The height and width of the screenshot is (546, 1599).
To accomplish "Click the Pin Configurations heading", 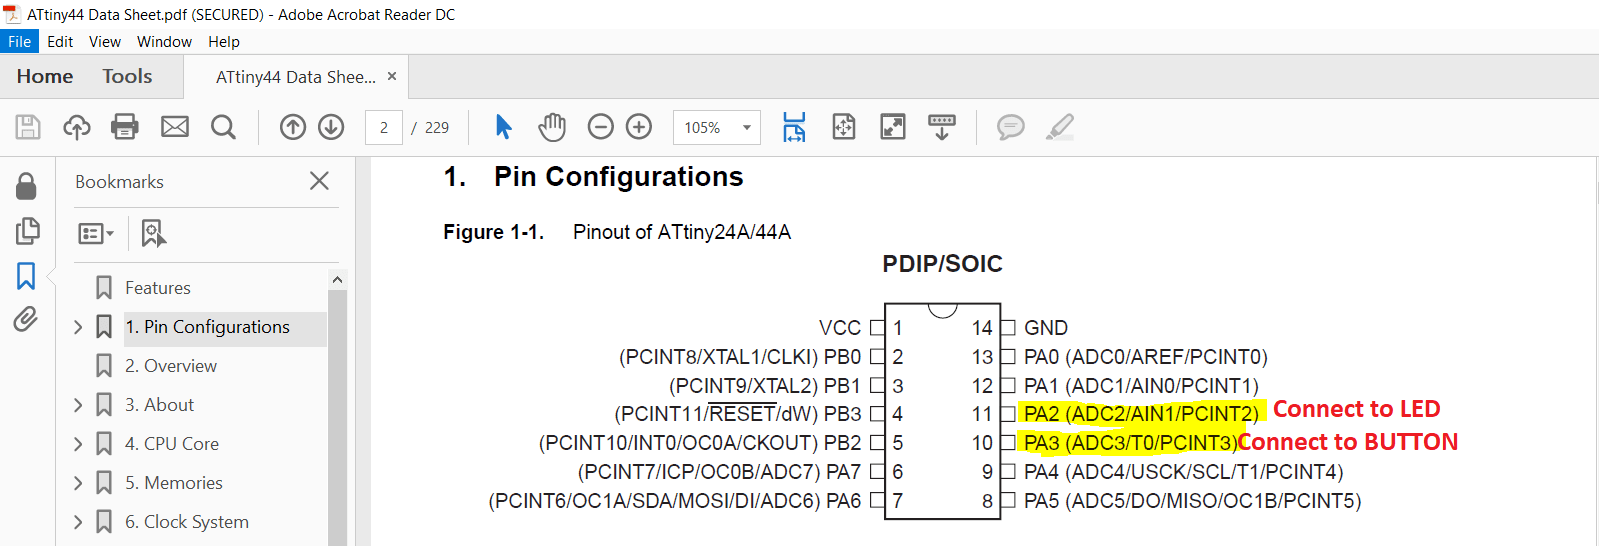I will 618,177.
